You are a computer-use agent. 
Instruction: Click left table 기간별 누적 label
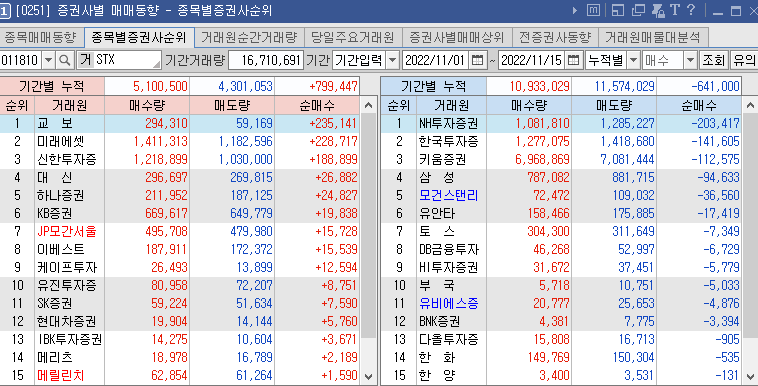[x=52, y=87]
